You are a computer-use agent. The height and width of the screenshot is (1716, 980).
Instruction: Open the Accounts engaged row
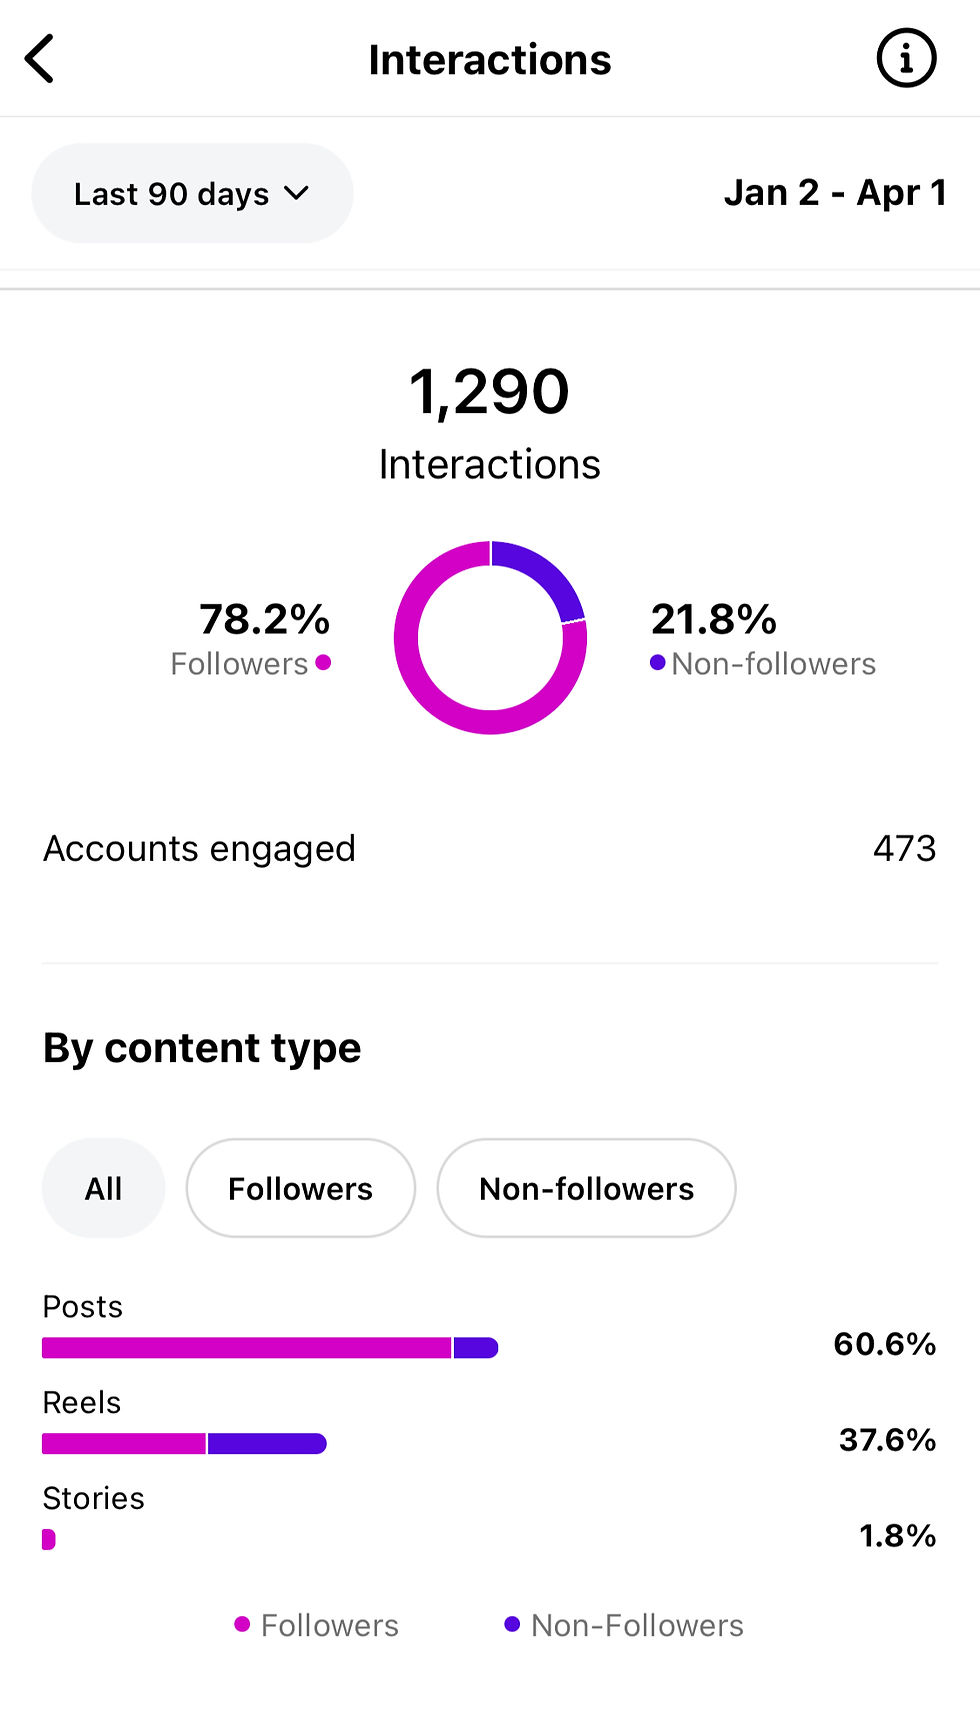[489, 849]
